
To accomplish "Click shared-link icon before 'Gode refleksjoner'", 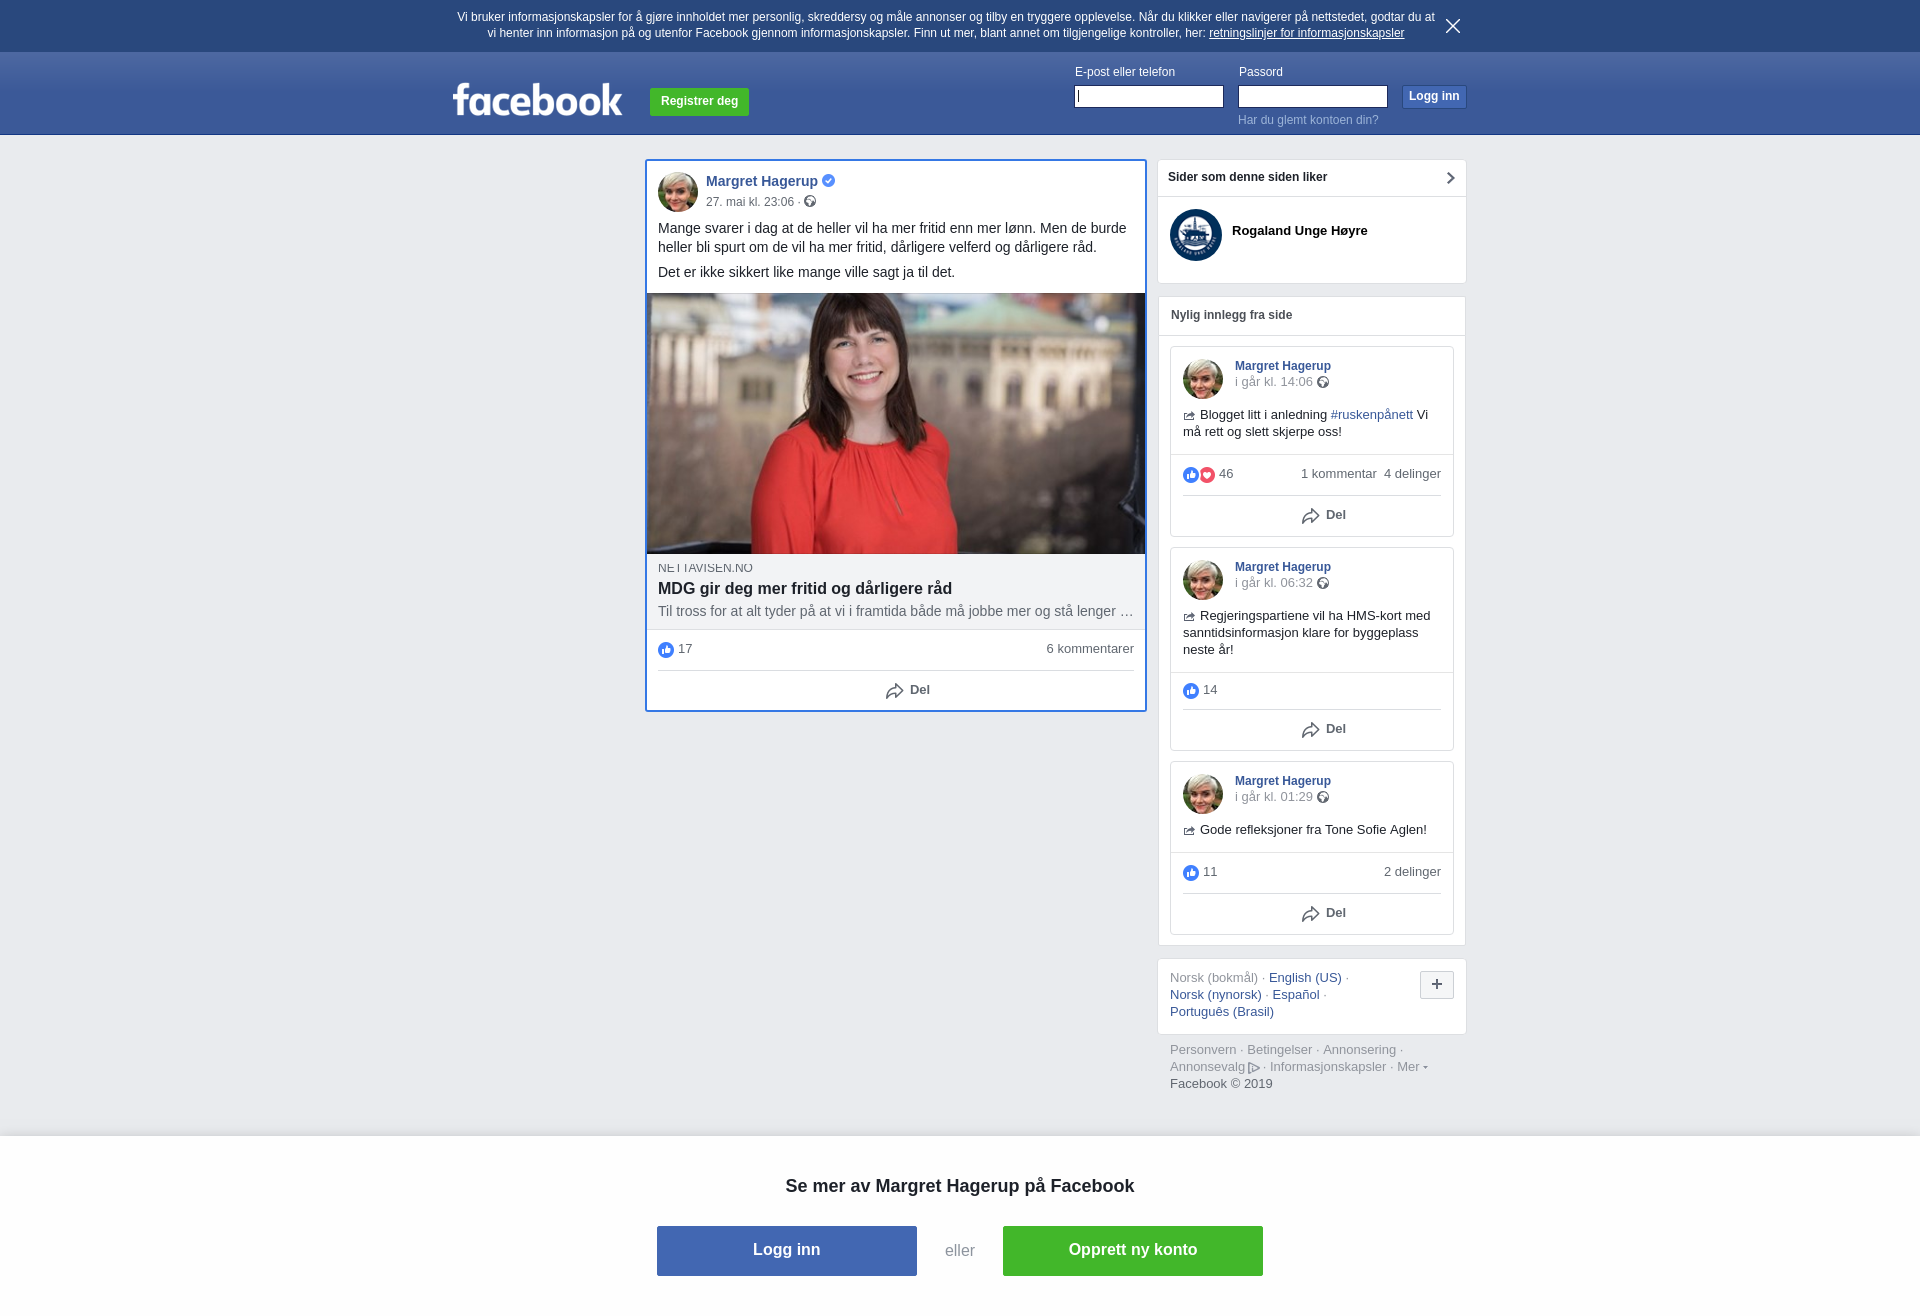I will pos(1189,831).
